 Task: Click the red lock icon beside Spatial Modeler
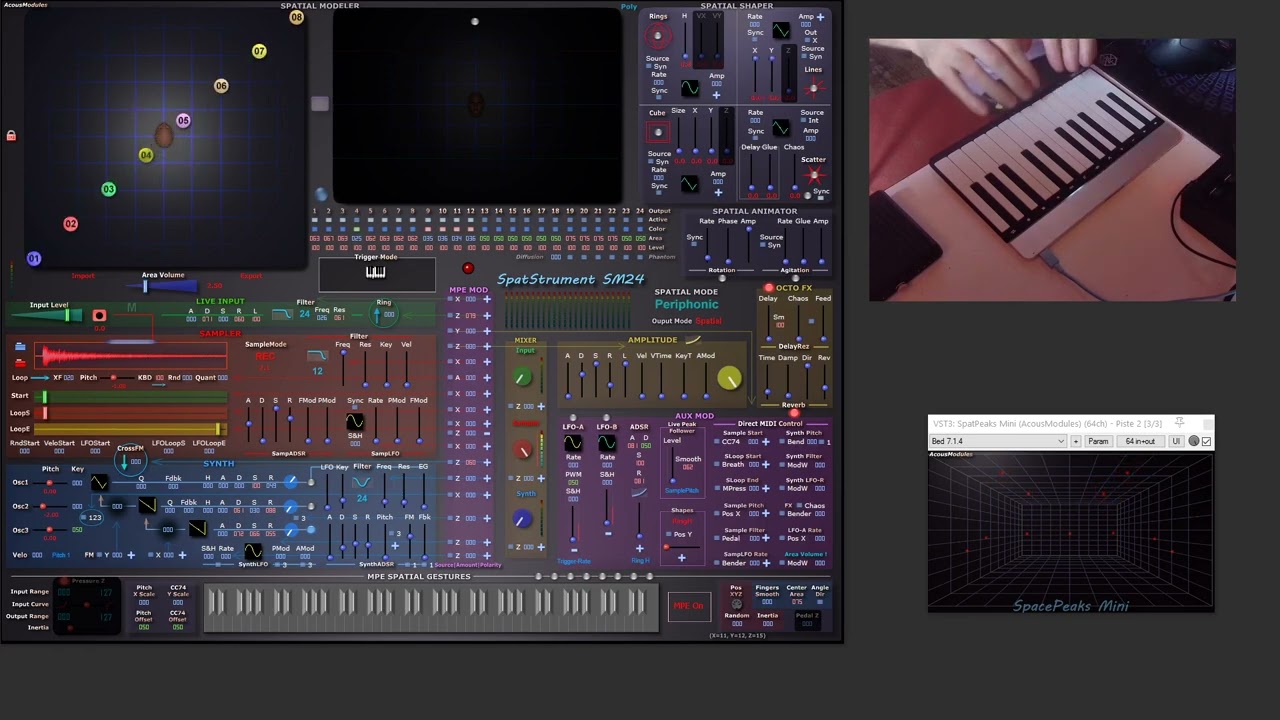(x=11, y=136)
